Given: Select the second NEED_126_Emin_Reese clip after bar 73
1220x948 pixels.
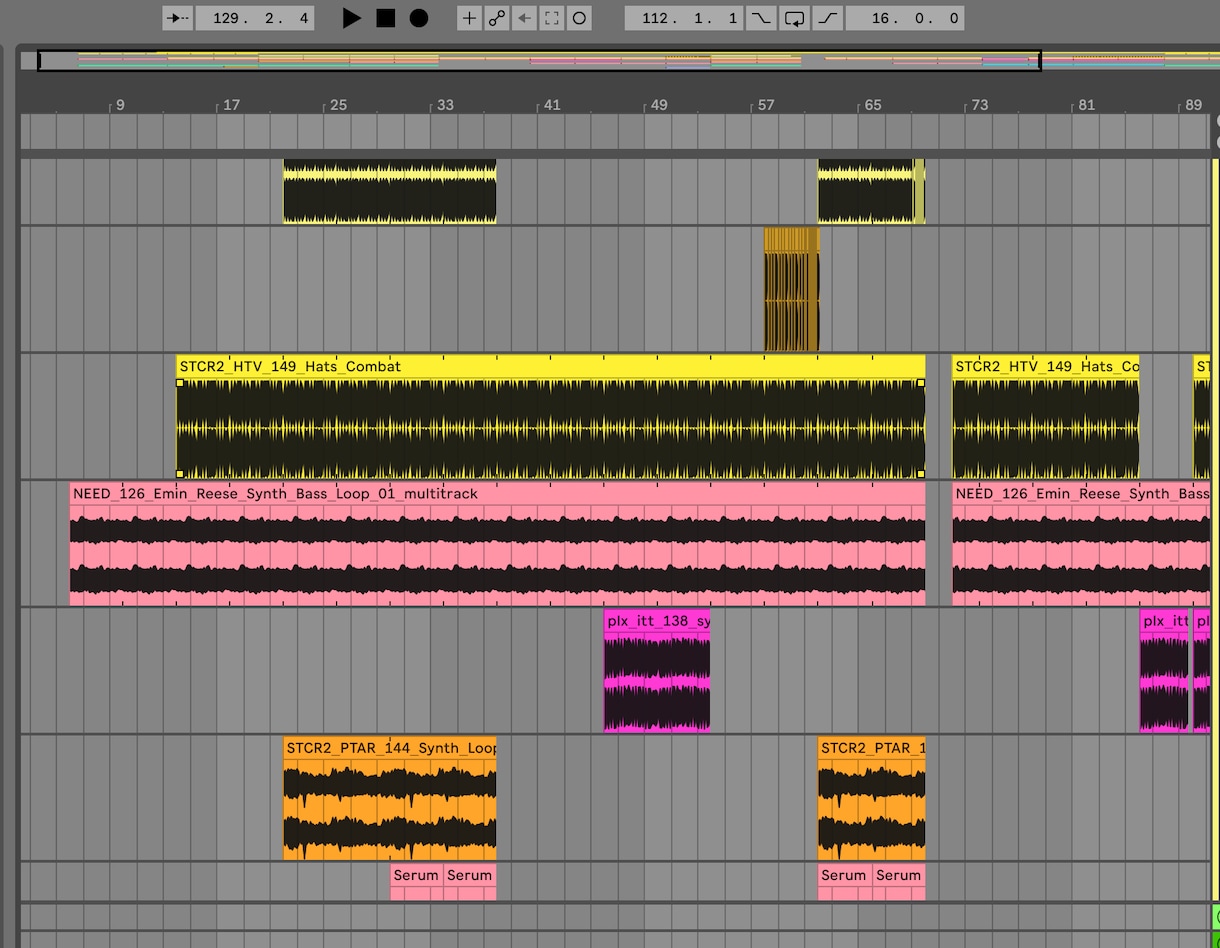Looking at the screenshot, I should (1081, 544).
